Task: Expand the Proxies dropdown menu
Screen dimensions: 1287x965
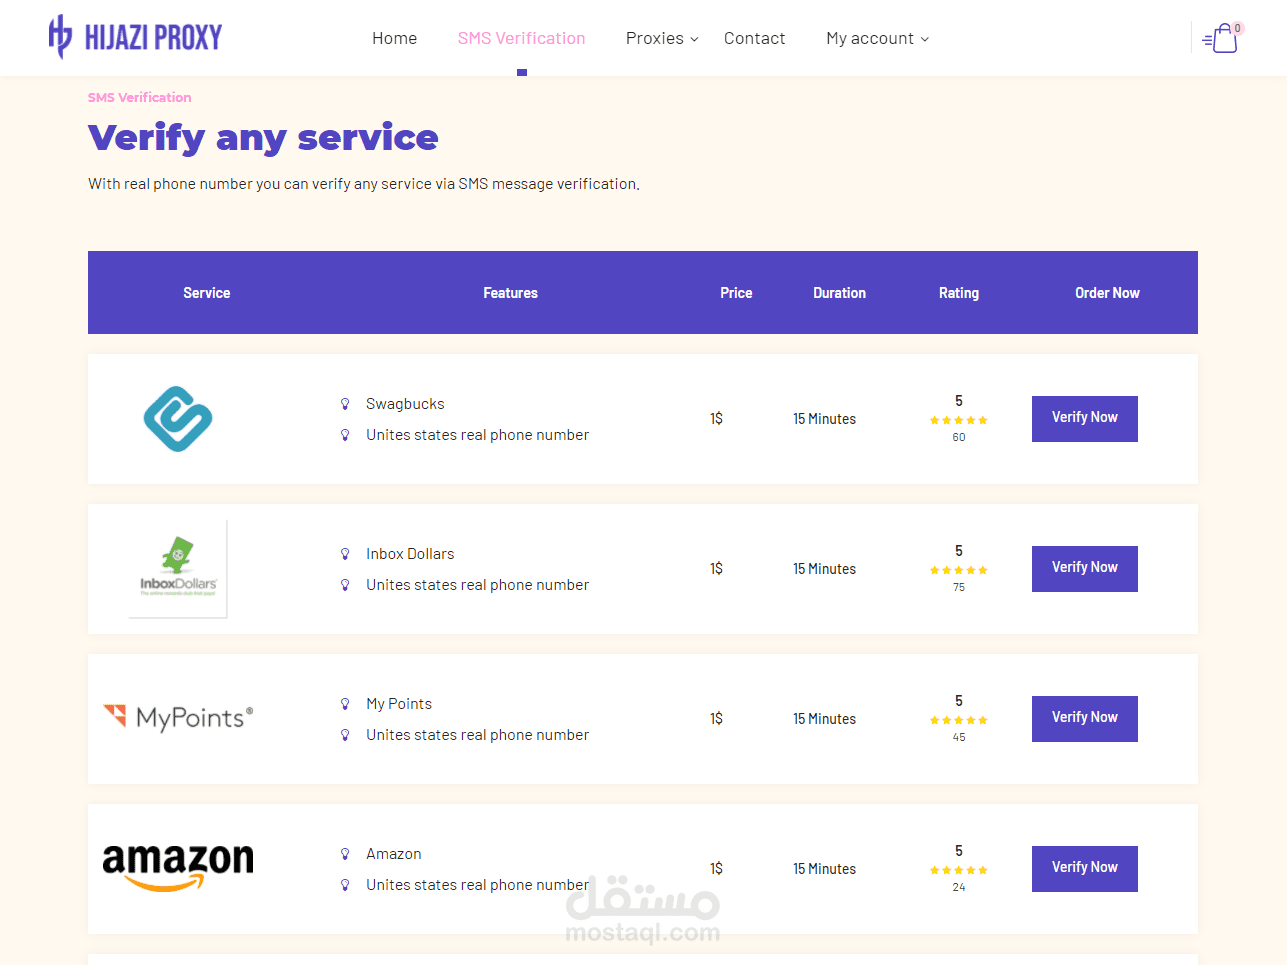Action: [x=662, y=38]
